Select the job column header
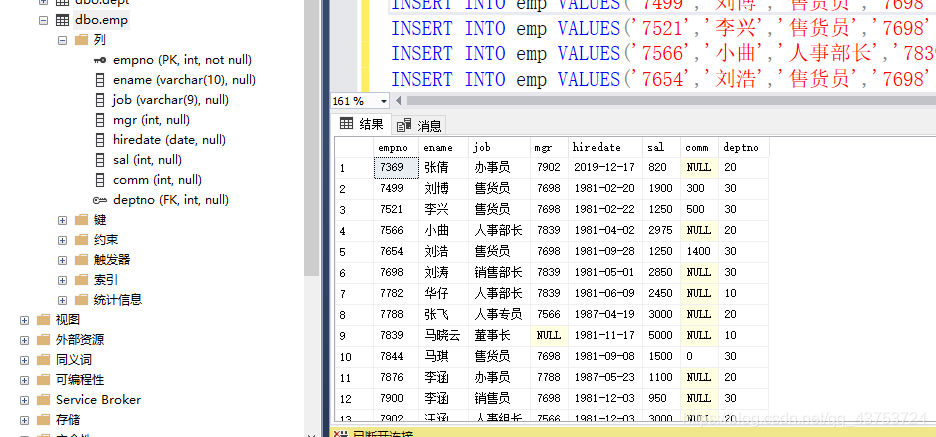Viewport: 936px width, 437px height. [x=500, y=147]
